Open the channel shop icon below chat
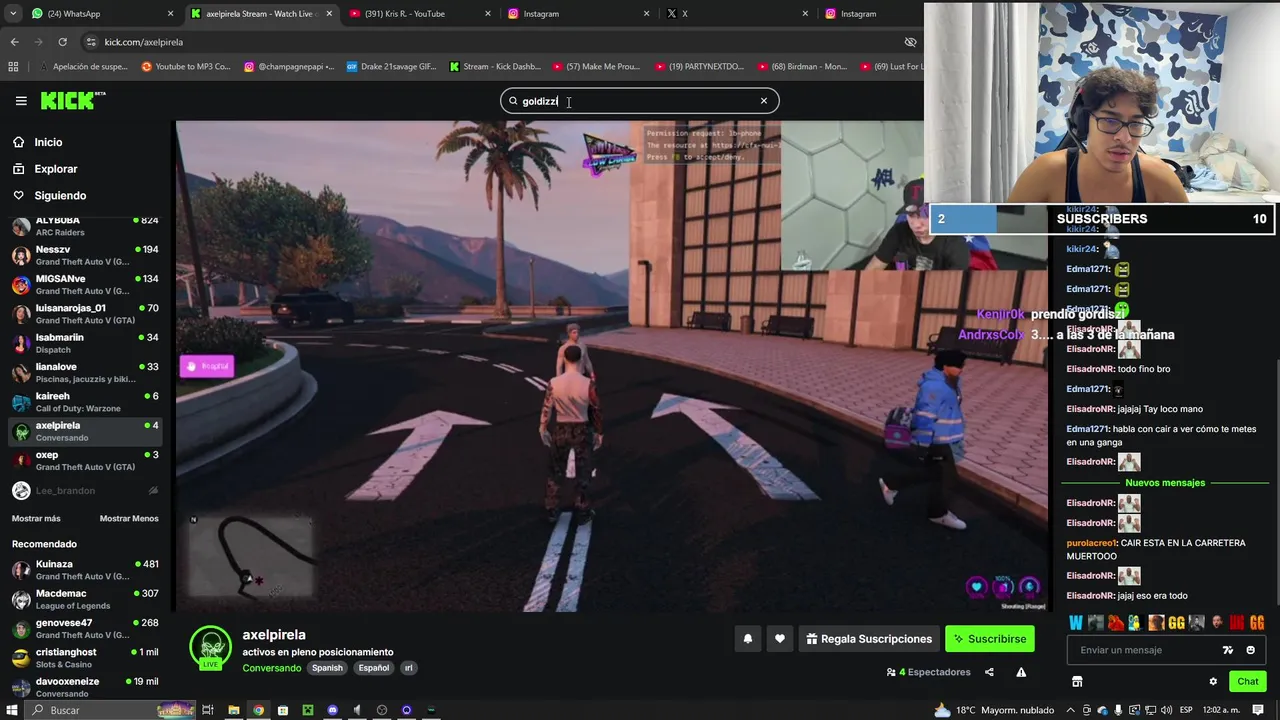Screen dimensions: 1280x720 point(1077,682)
